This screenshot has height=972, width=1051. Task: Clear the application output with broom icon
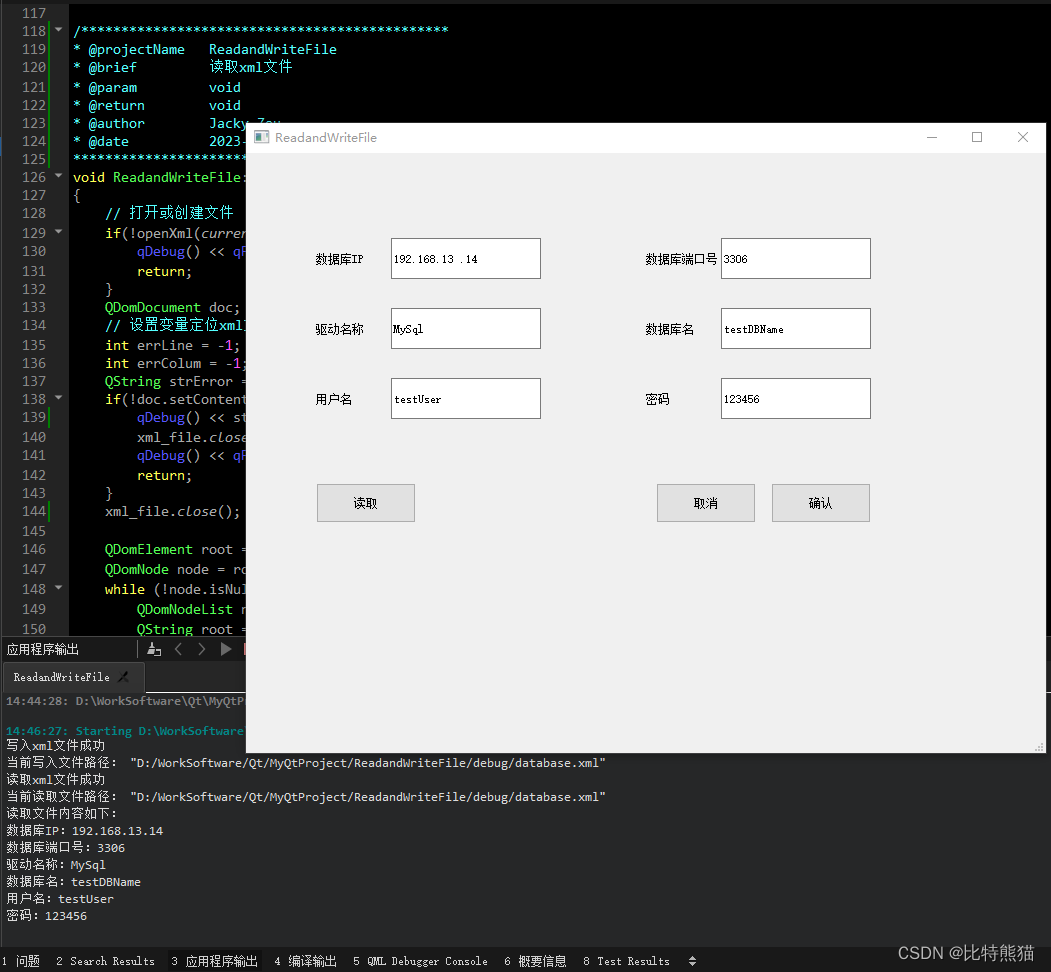(x=153, y=648)
